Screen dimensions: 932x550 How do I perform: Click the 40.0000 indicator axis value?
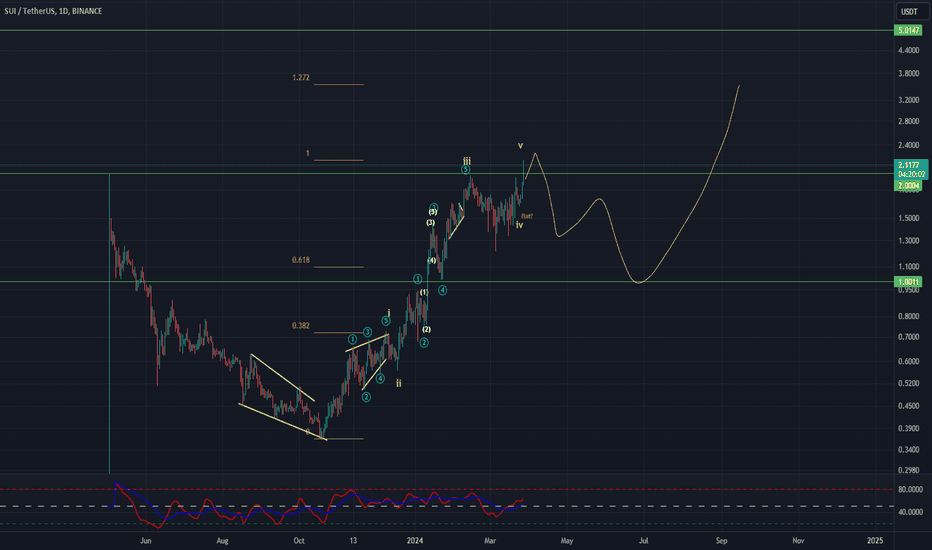click(910, 512)
